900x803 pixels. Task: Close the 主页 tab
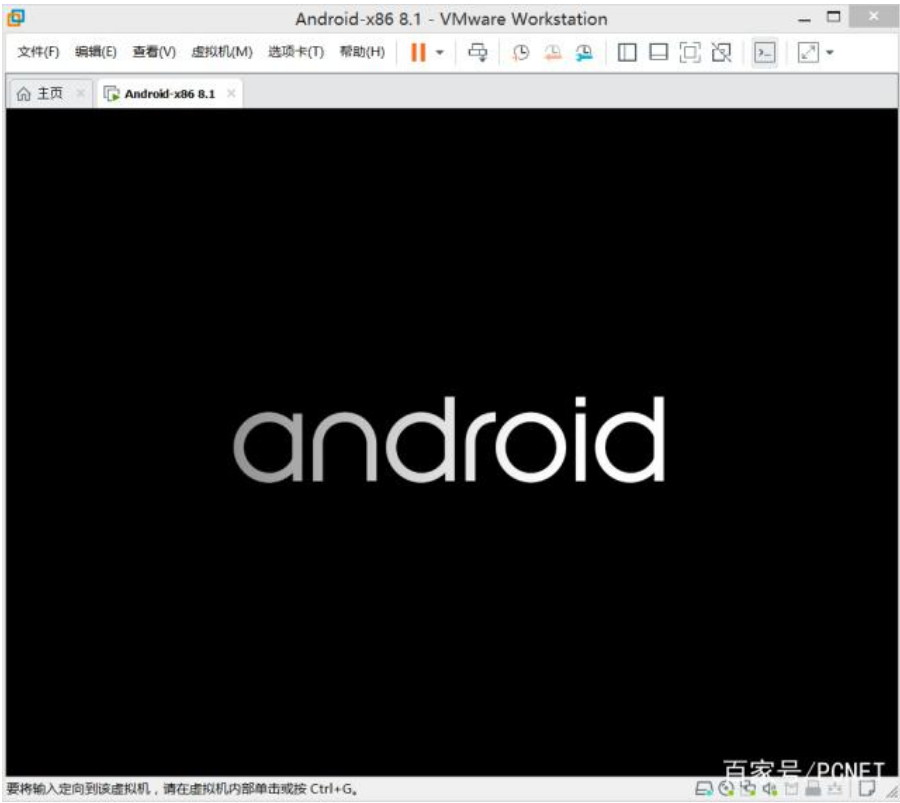[81, 93]
